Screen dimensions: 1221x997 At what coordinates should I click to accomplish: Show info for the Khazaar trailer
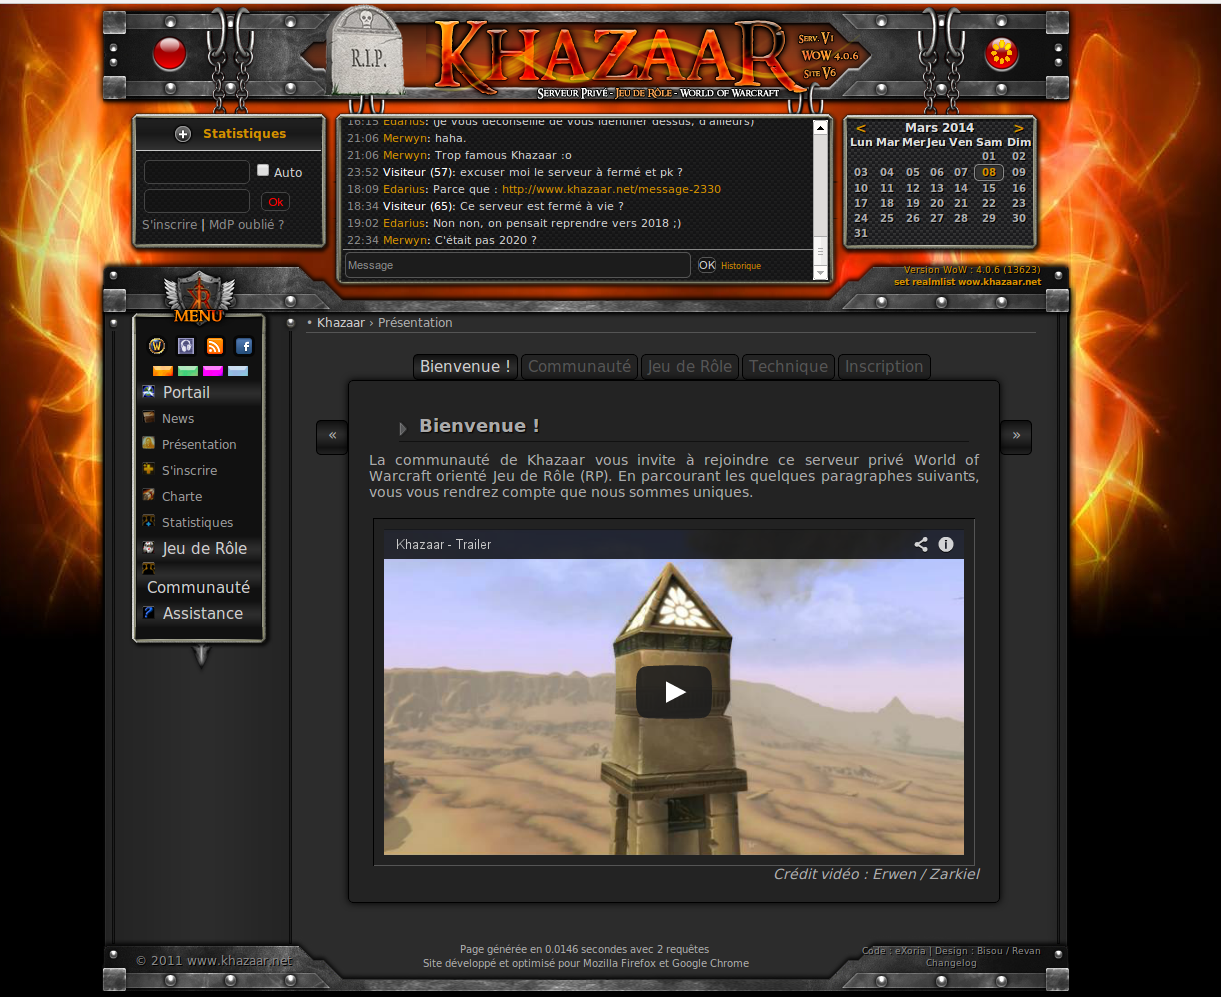(x=946, y=544)
